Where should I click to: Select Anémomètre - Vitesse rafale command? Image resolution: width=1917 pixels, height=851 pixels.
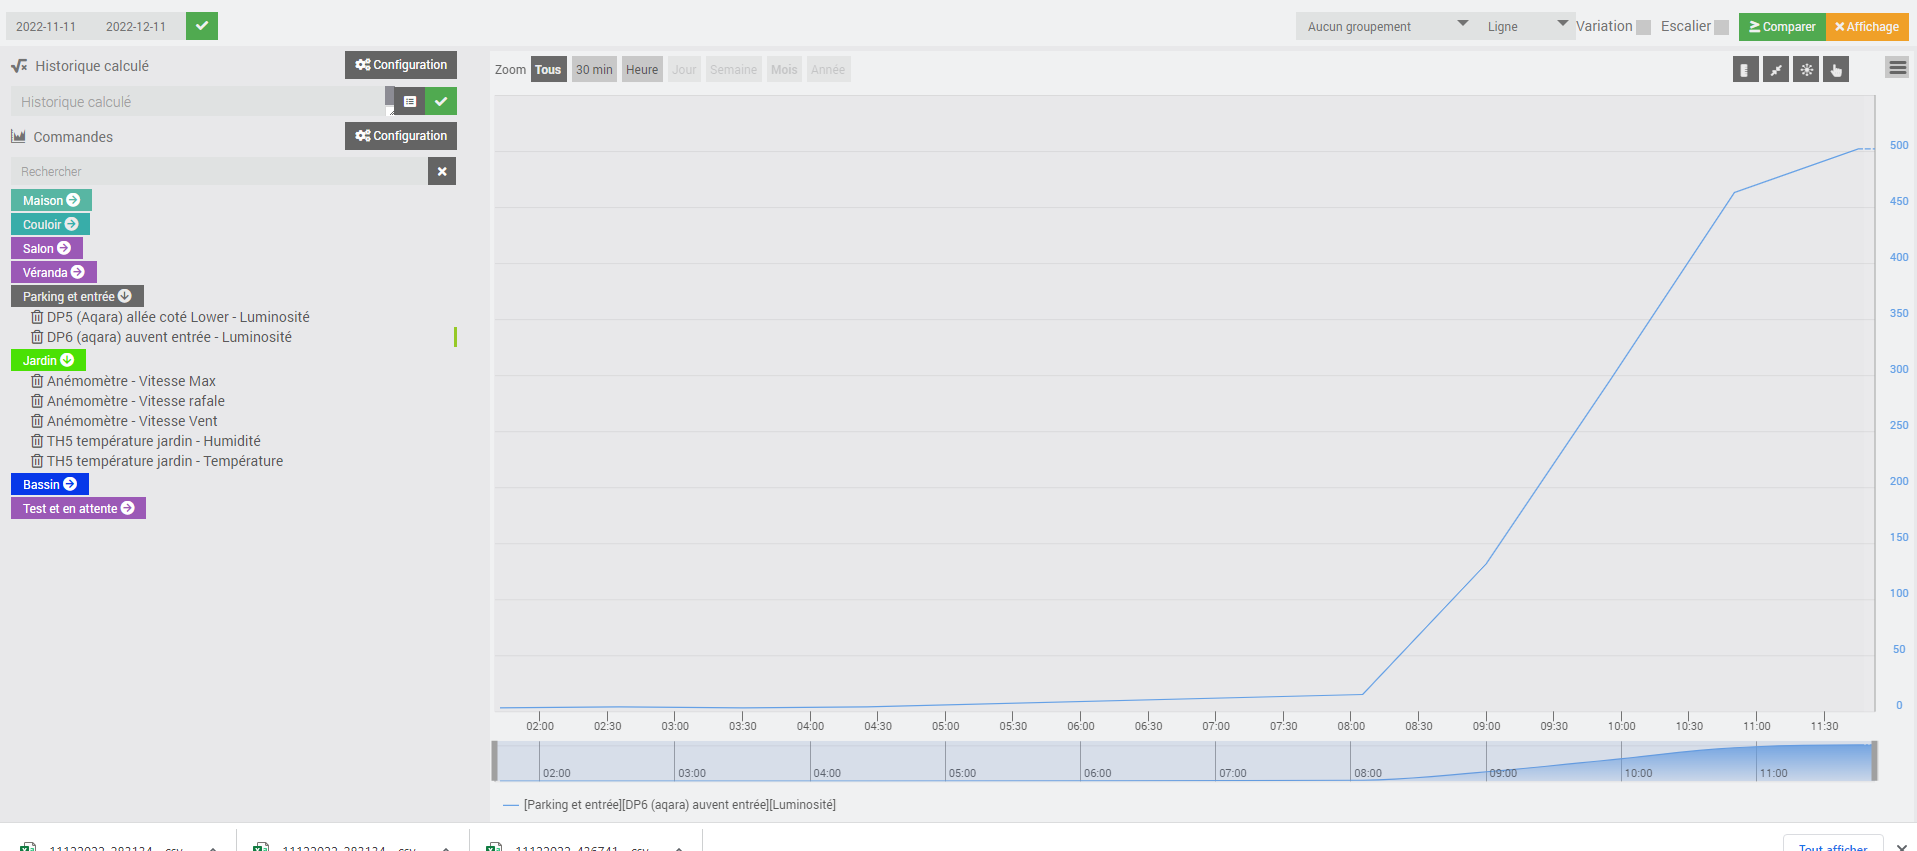136,401
